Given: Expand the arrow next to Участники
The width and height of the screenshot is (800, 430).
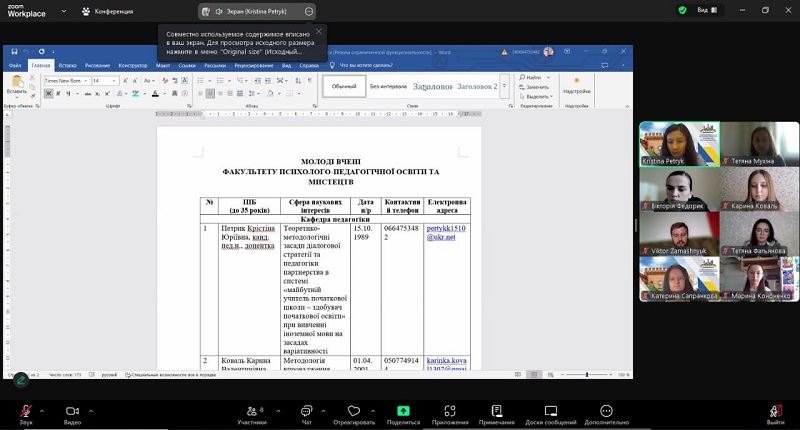Looking at the screenshot, I should pyautogui.click(x=278, y=411).
